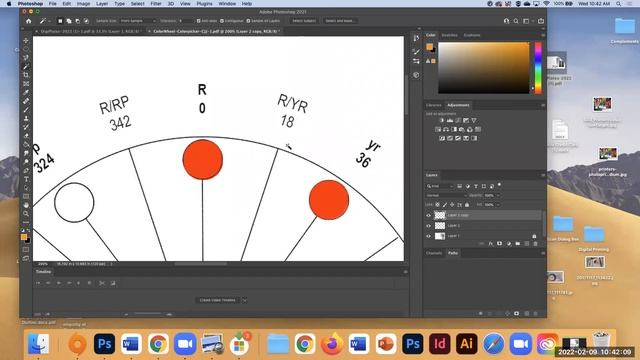
Task: Open the Share icon top right
Action: click(541, 21)
